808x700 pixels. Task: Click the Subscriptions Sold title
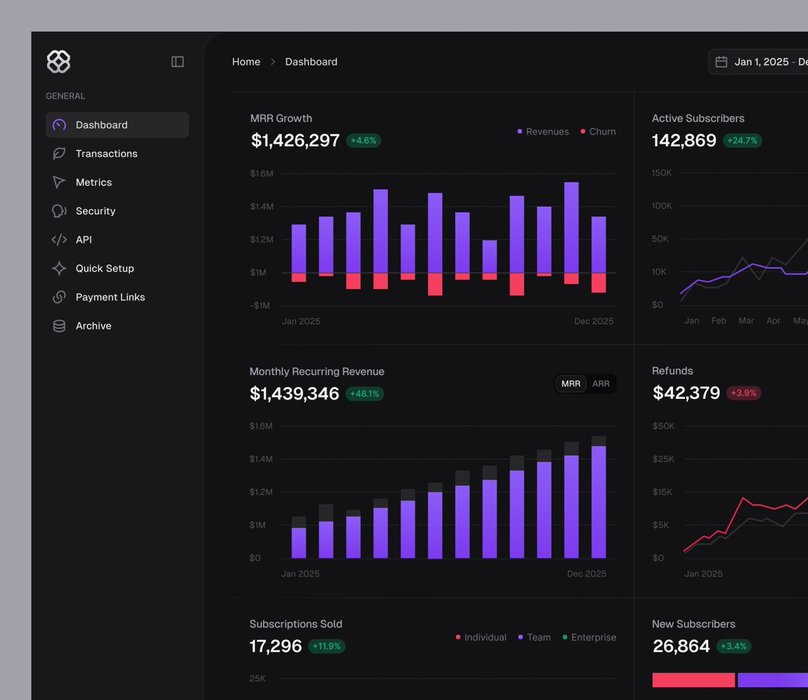click(296, 624)
